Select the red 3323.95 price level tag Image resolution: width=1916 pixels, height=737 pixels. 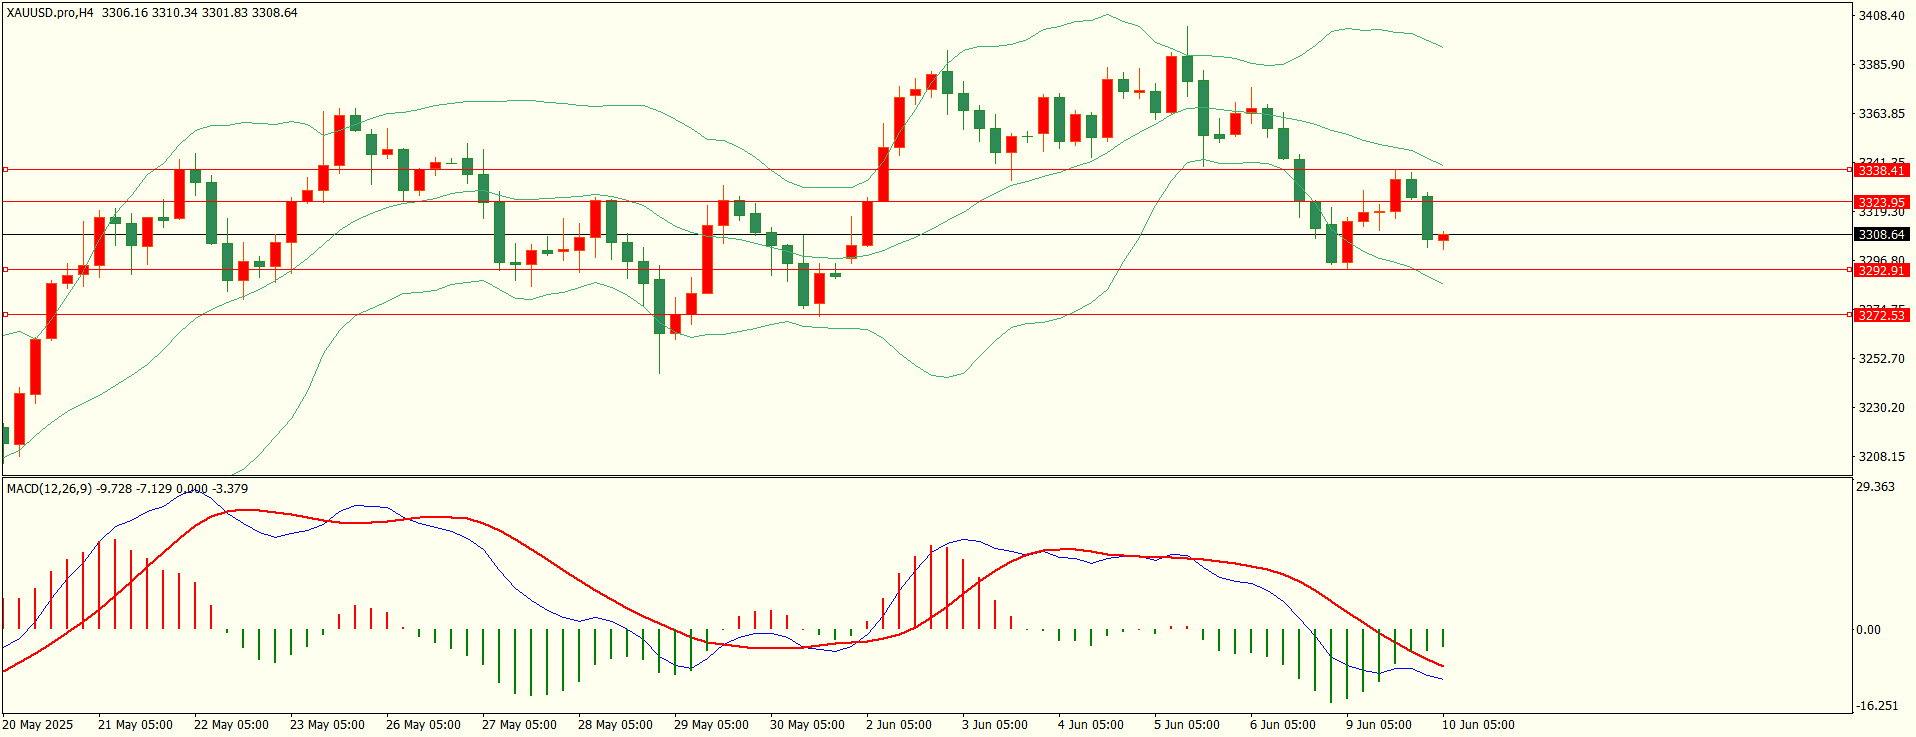[1881, 202]
